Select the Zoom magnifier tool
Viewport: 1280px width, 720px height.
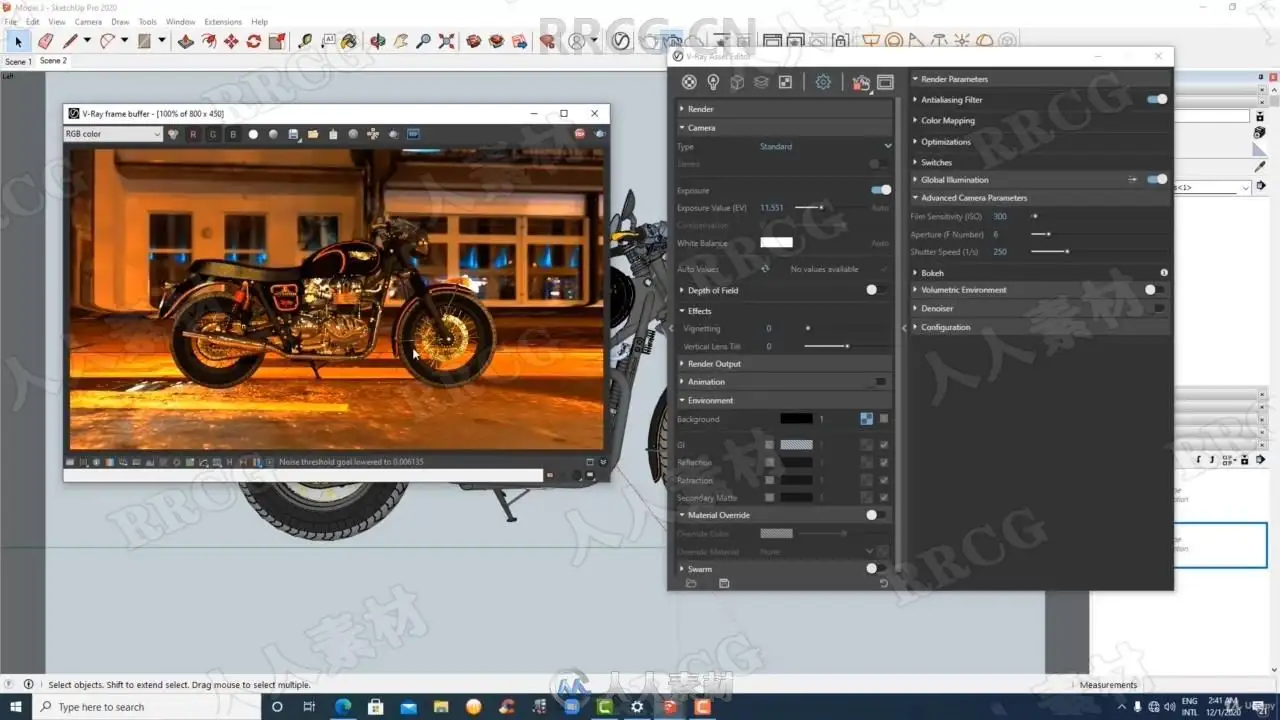point(424,41)
